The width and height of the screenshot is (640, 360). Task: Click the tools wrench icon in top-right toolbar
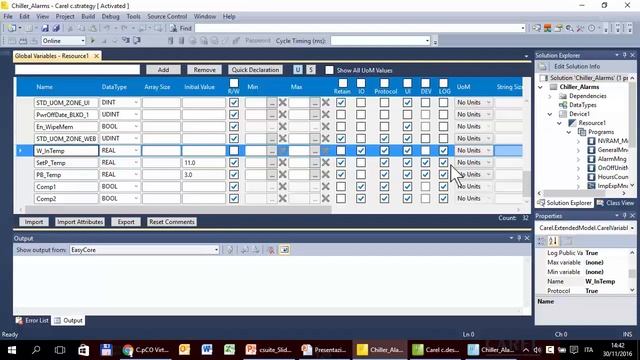[x=580, y=28]
